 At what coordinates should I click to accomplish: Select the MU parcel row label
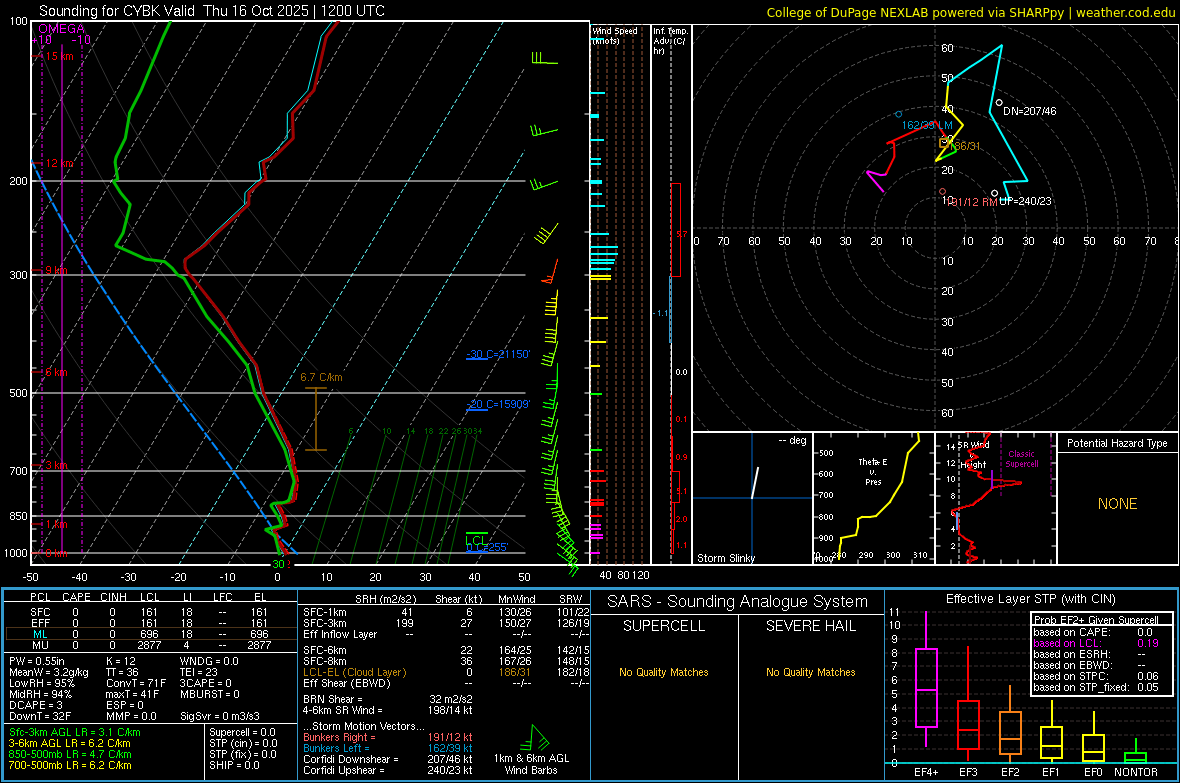coord(40,645)
